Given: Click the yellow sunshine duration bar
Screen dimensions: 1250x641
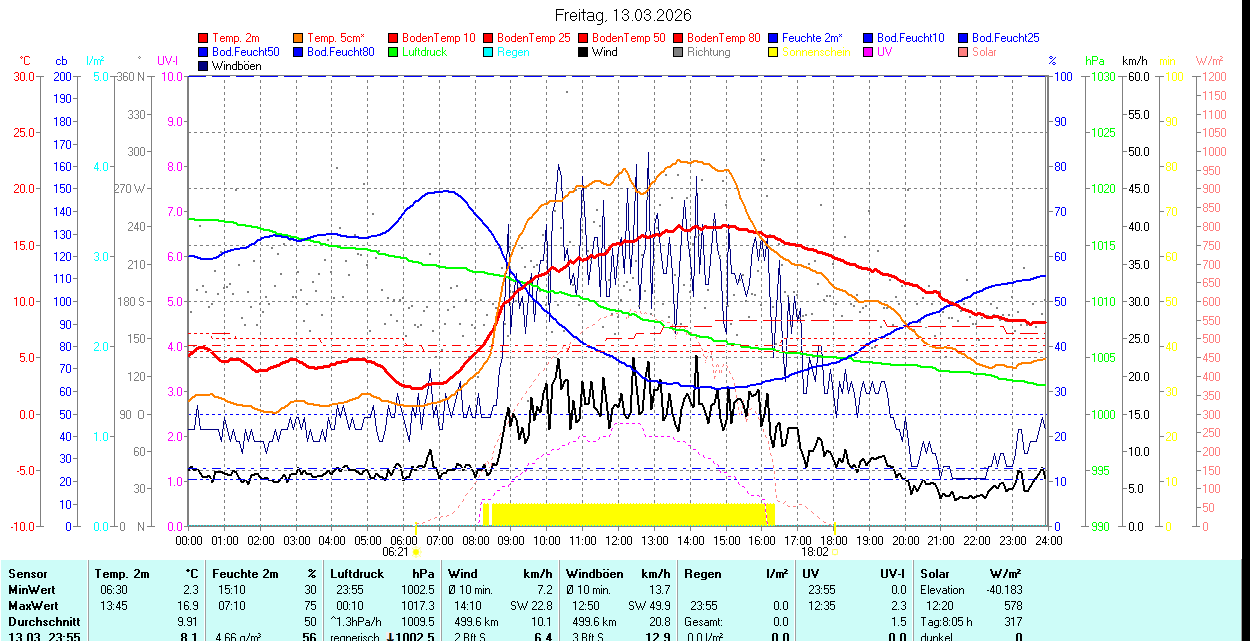Looking at the screenshot, I should [632, 514].
